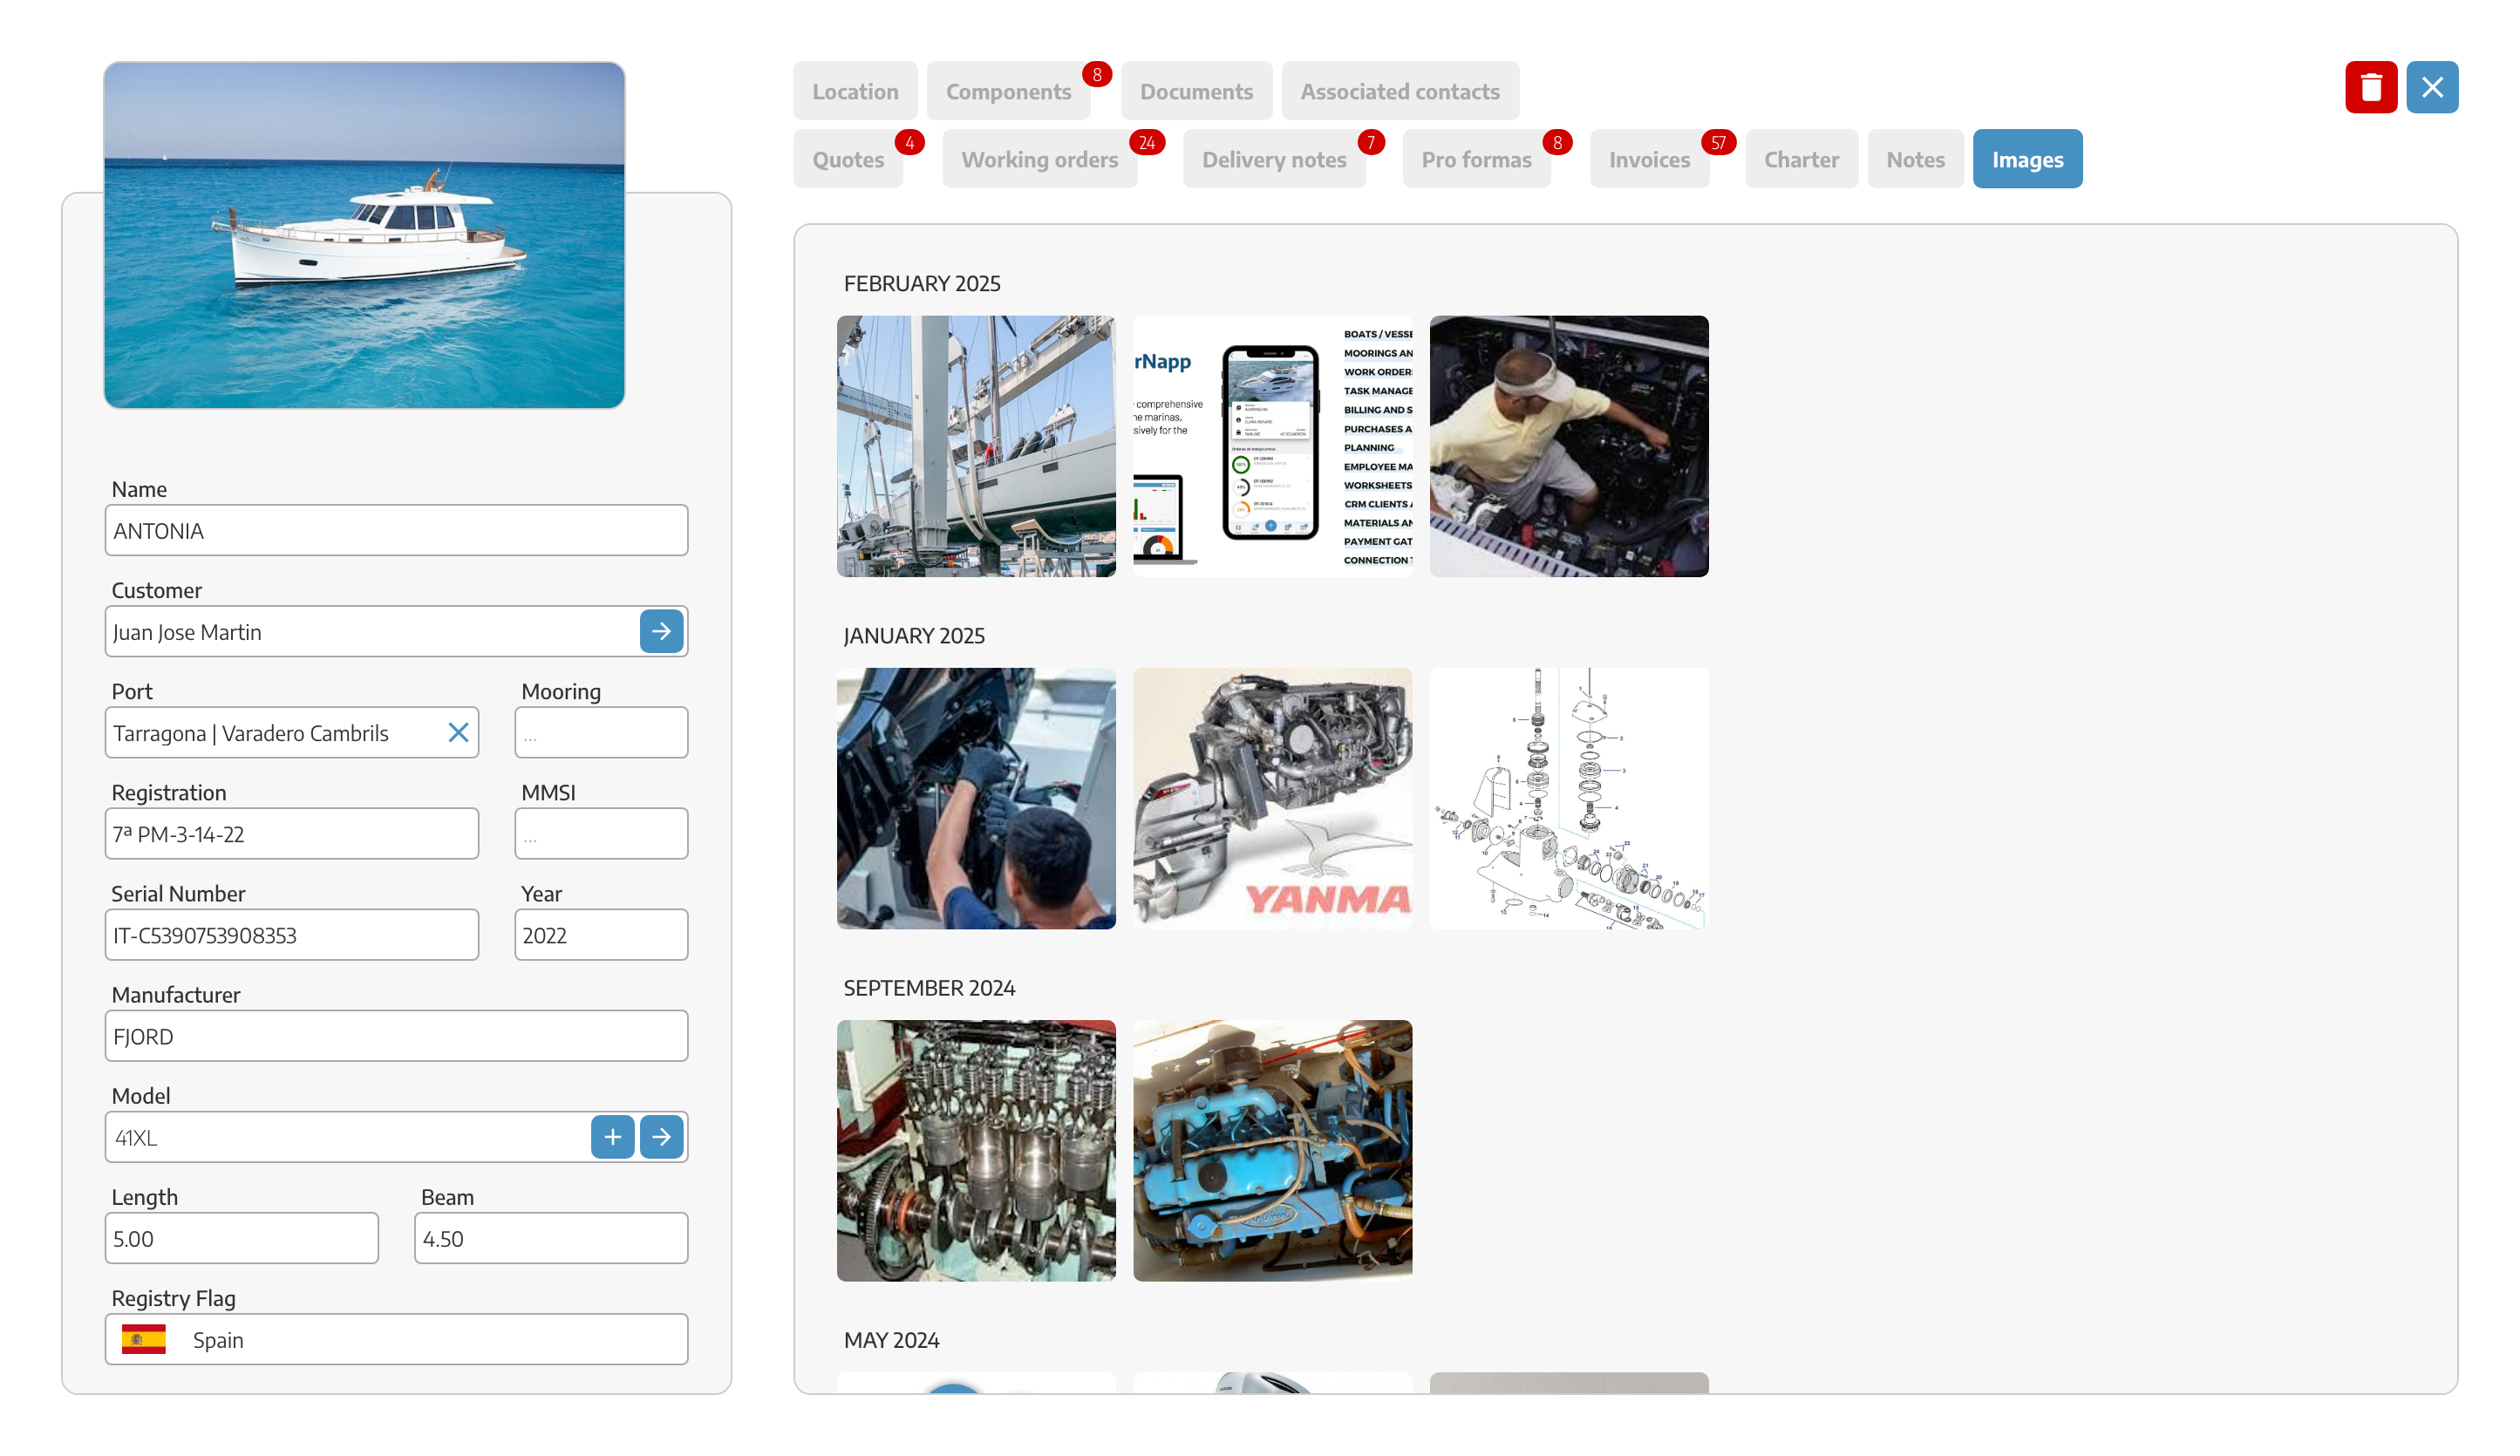The height and width of the screenshot is (1456, 2520).
Task: Open customer Juan Jose Martin arrow icon
Action: tap(661, 631)
